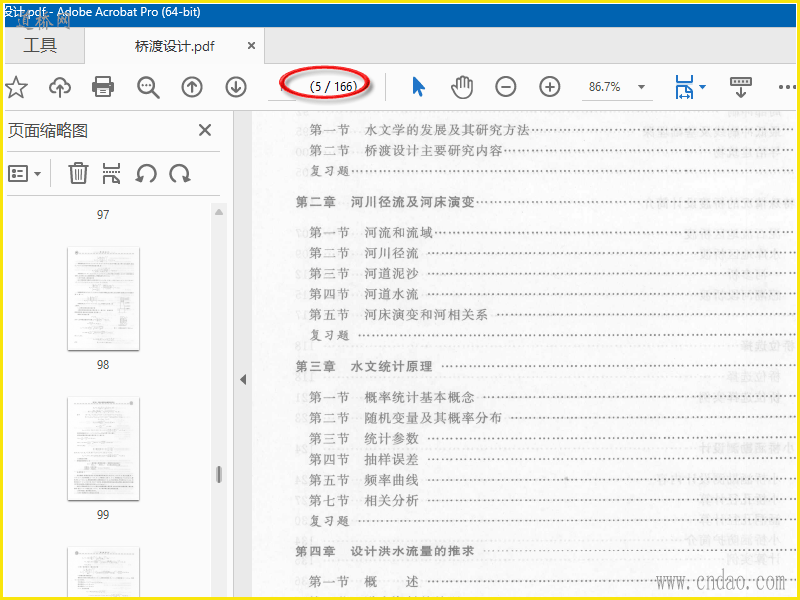
Task: Open the read mode keyboard icon tool
Action: click(x=741, y=87)
